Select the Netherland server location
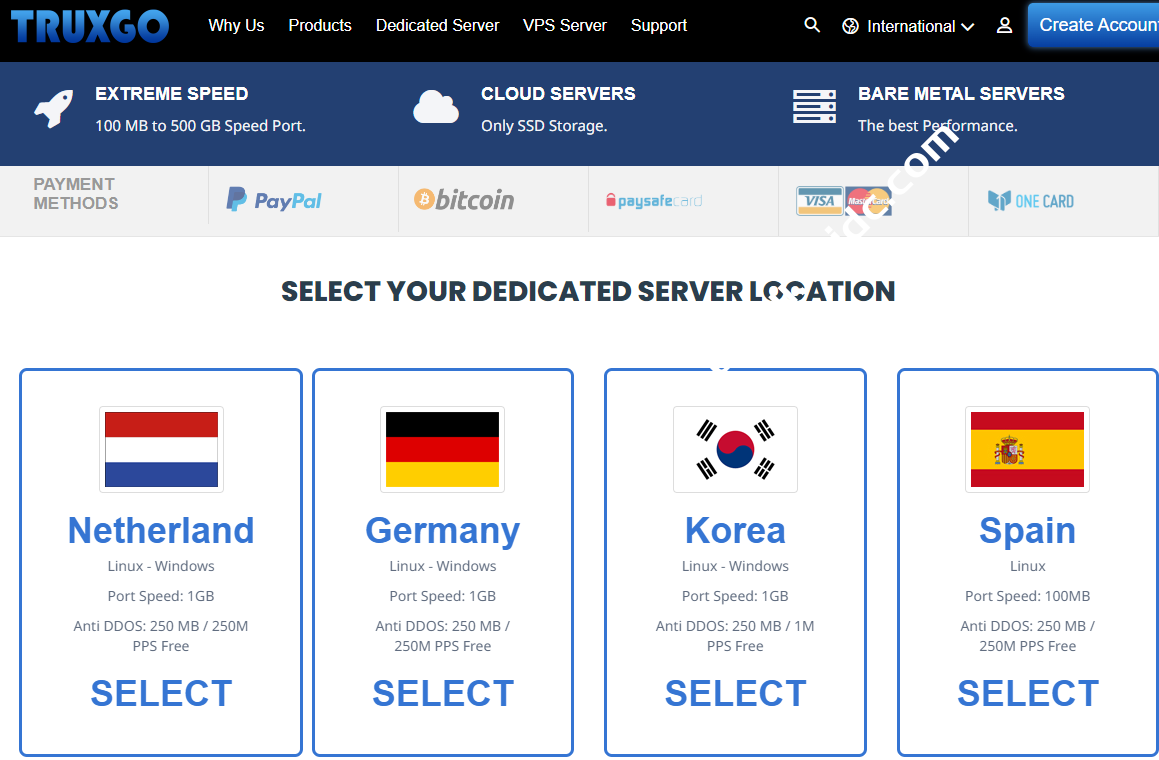 pyautogui.click(x=161, y=693)
